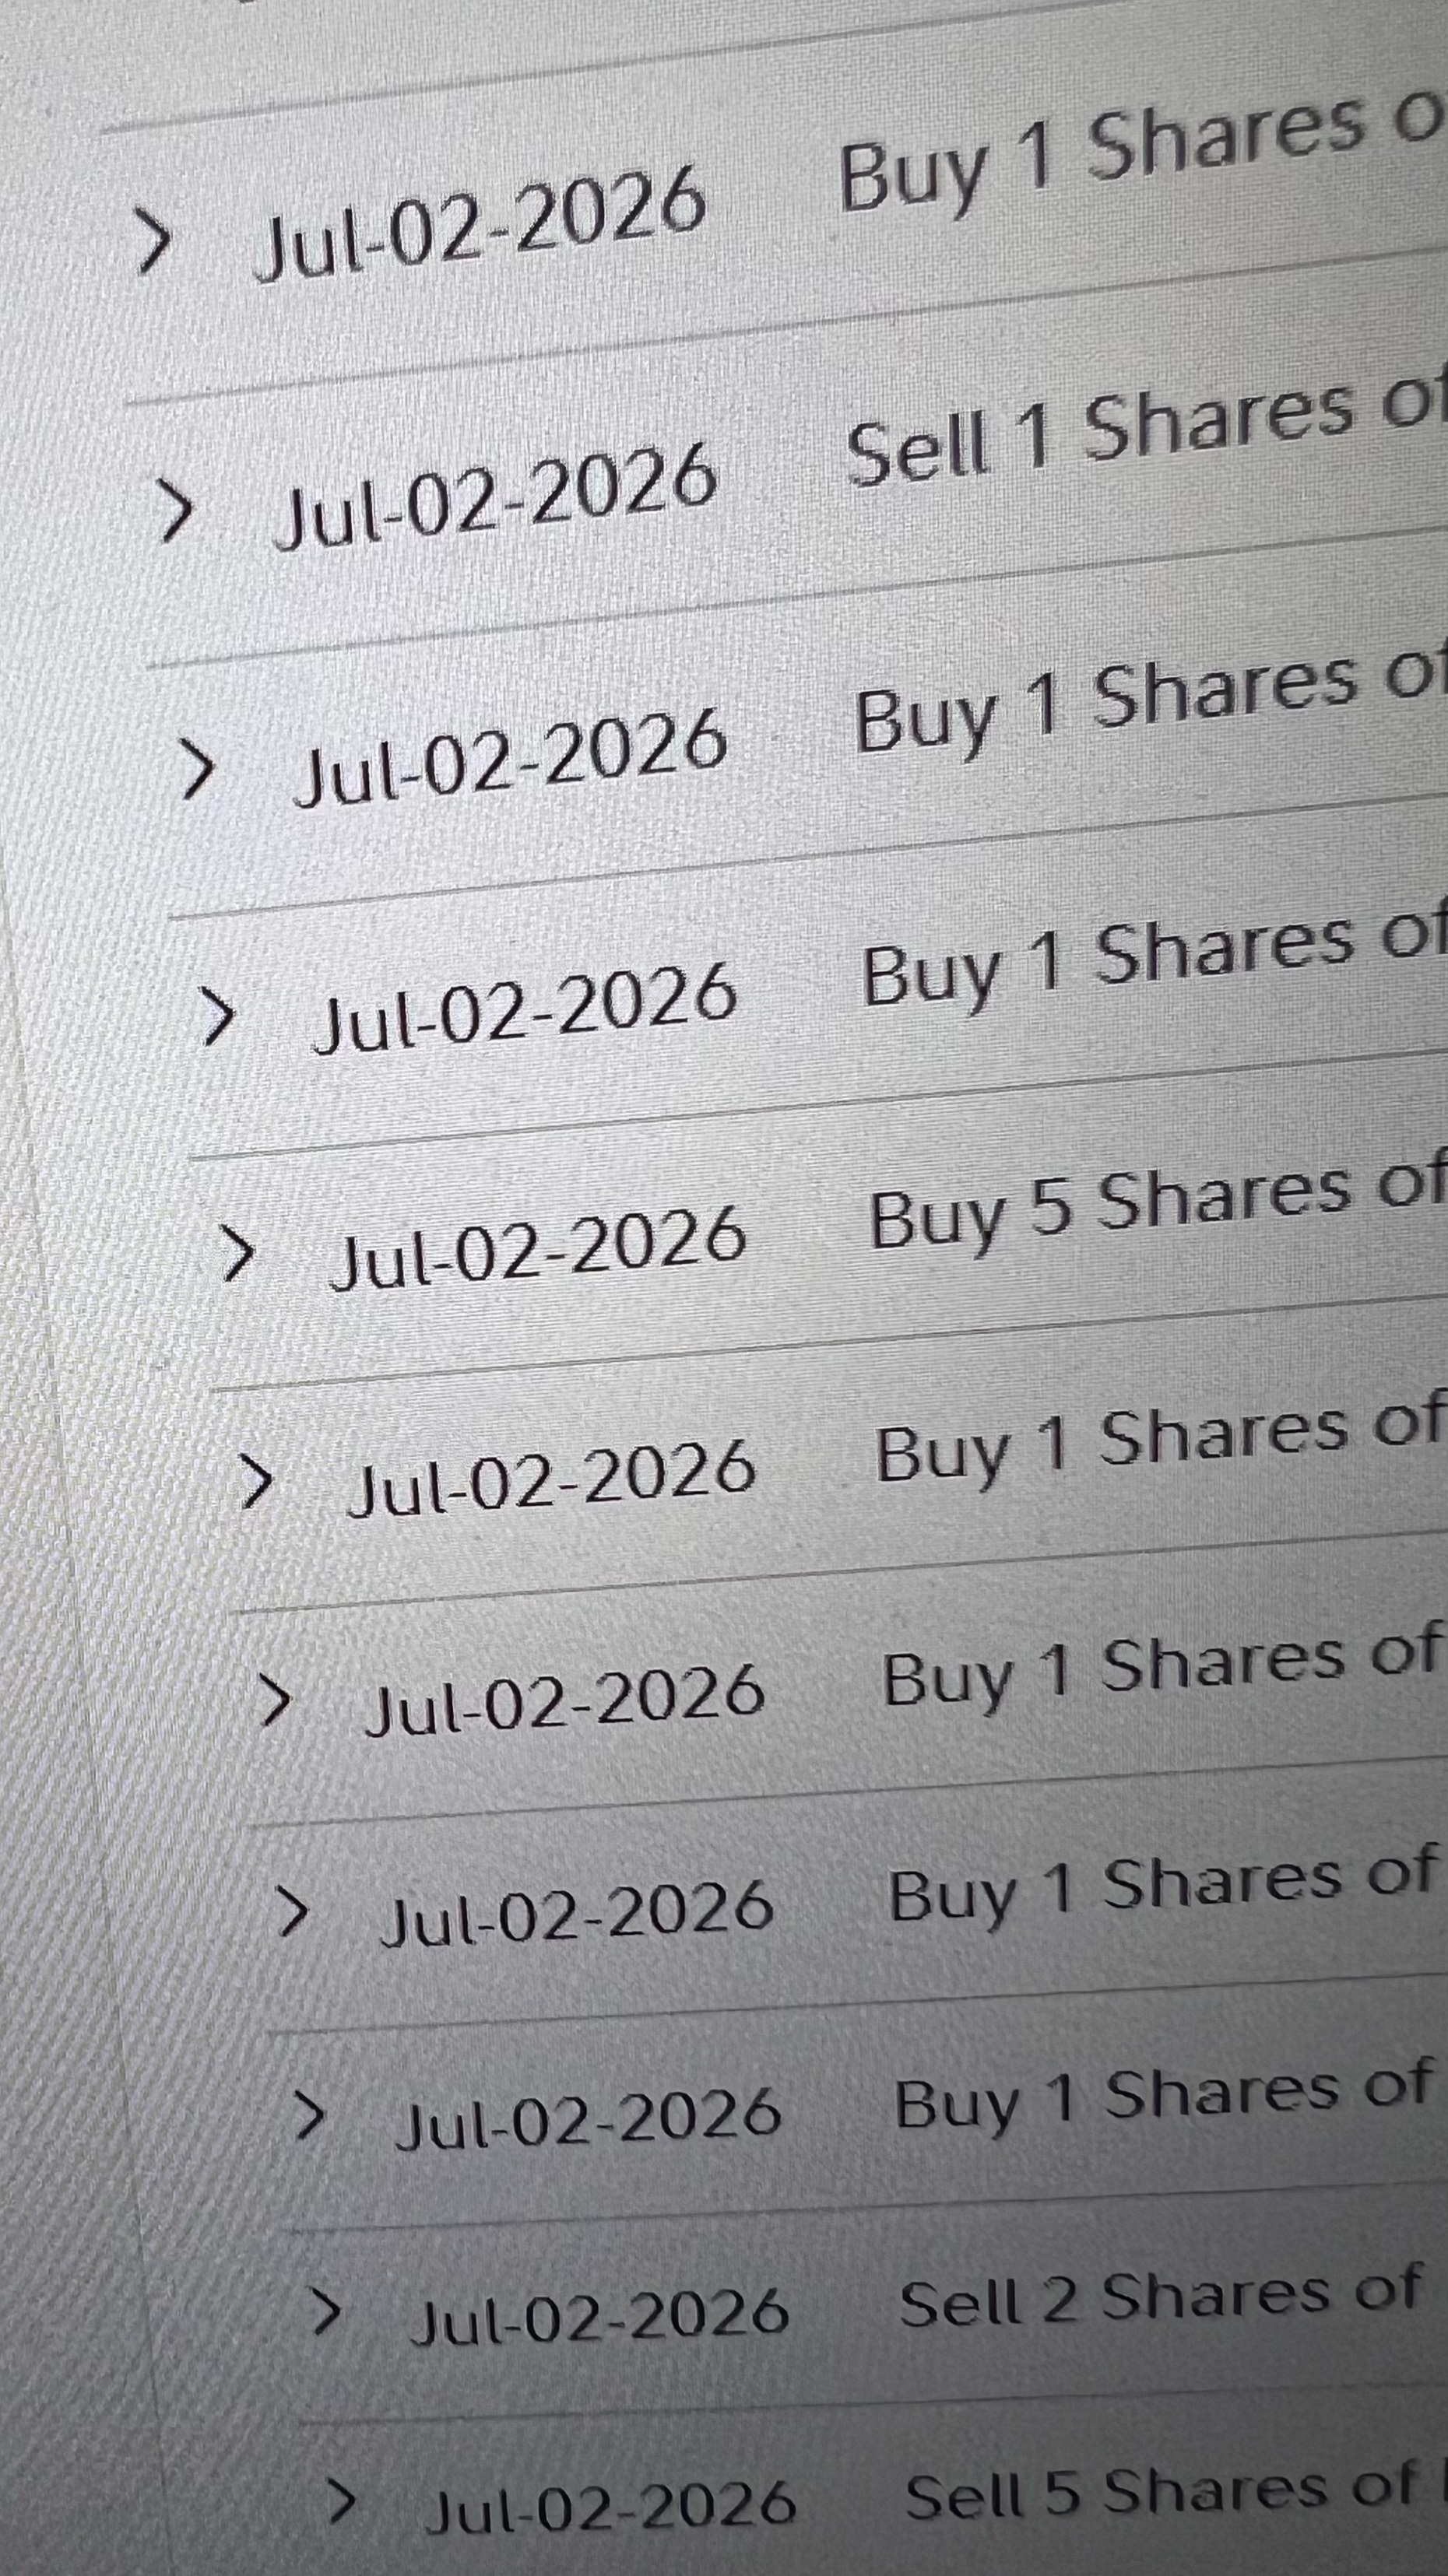
Task: Open the 'Sell 2 Shares of' description
Action: (1160, 2292)
